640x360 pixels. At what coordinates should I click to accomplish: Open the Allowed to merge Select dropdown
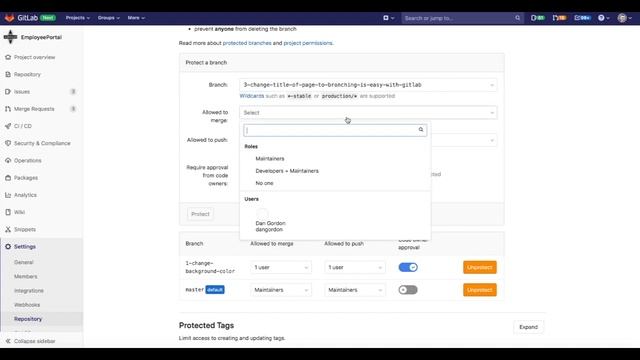pyautogui.click(x=368, y=113)
